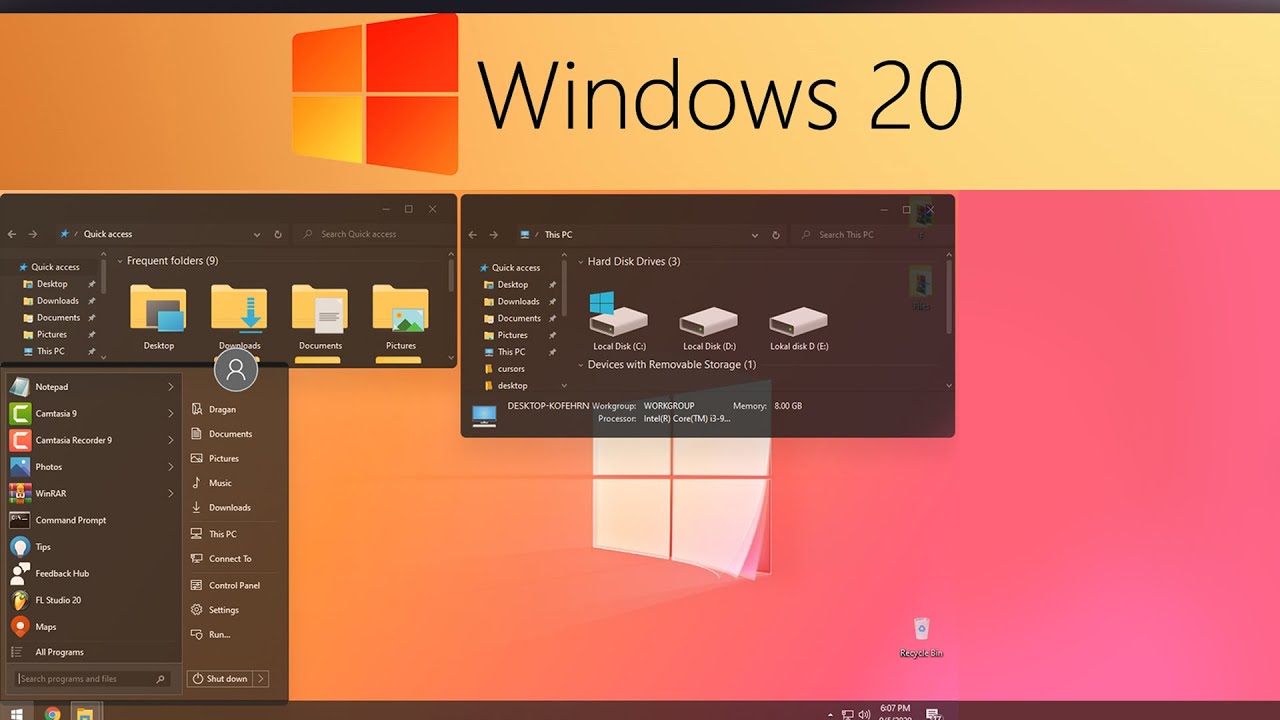Expand Notepad jump list arrow
The image size is (1280, 720).
coord(171,386)
